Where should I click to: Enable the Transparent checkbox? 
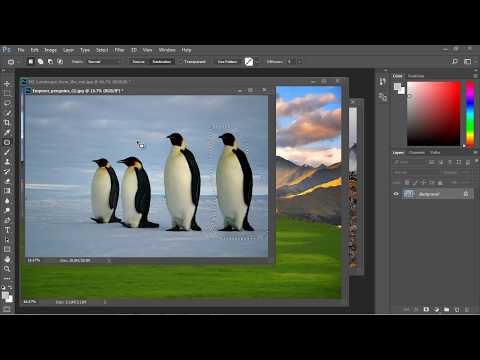tap(181, 62)
